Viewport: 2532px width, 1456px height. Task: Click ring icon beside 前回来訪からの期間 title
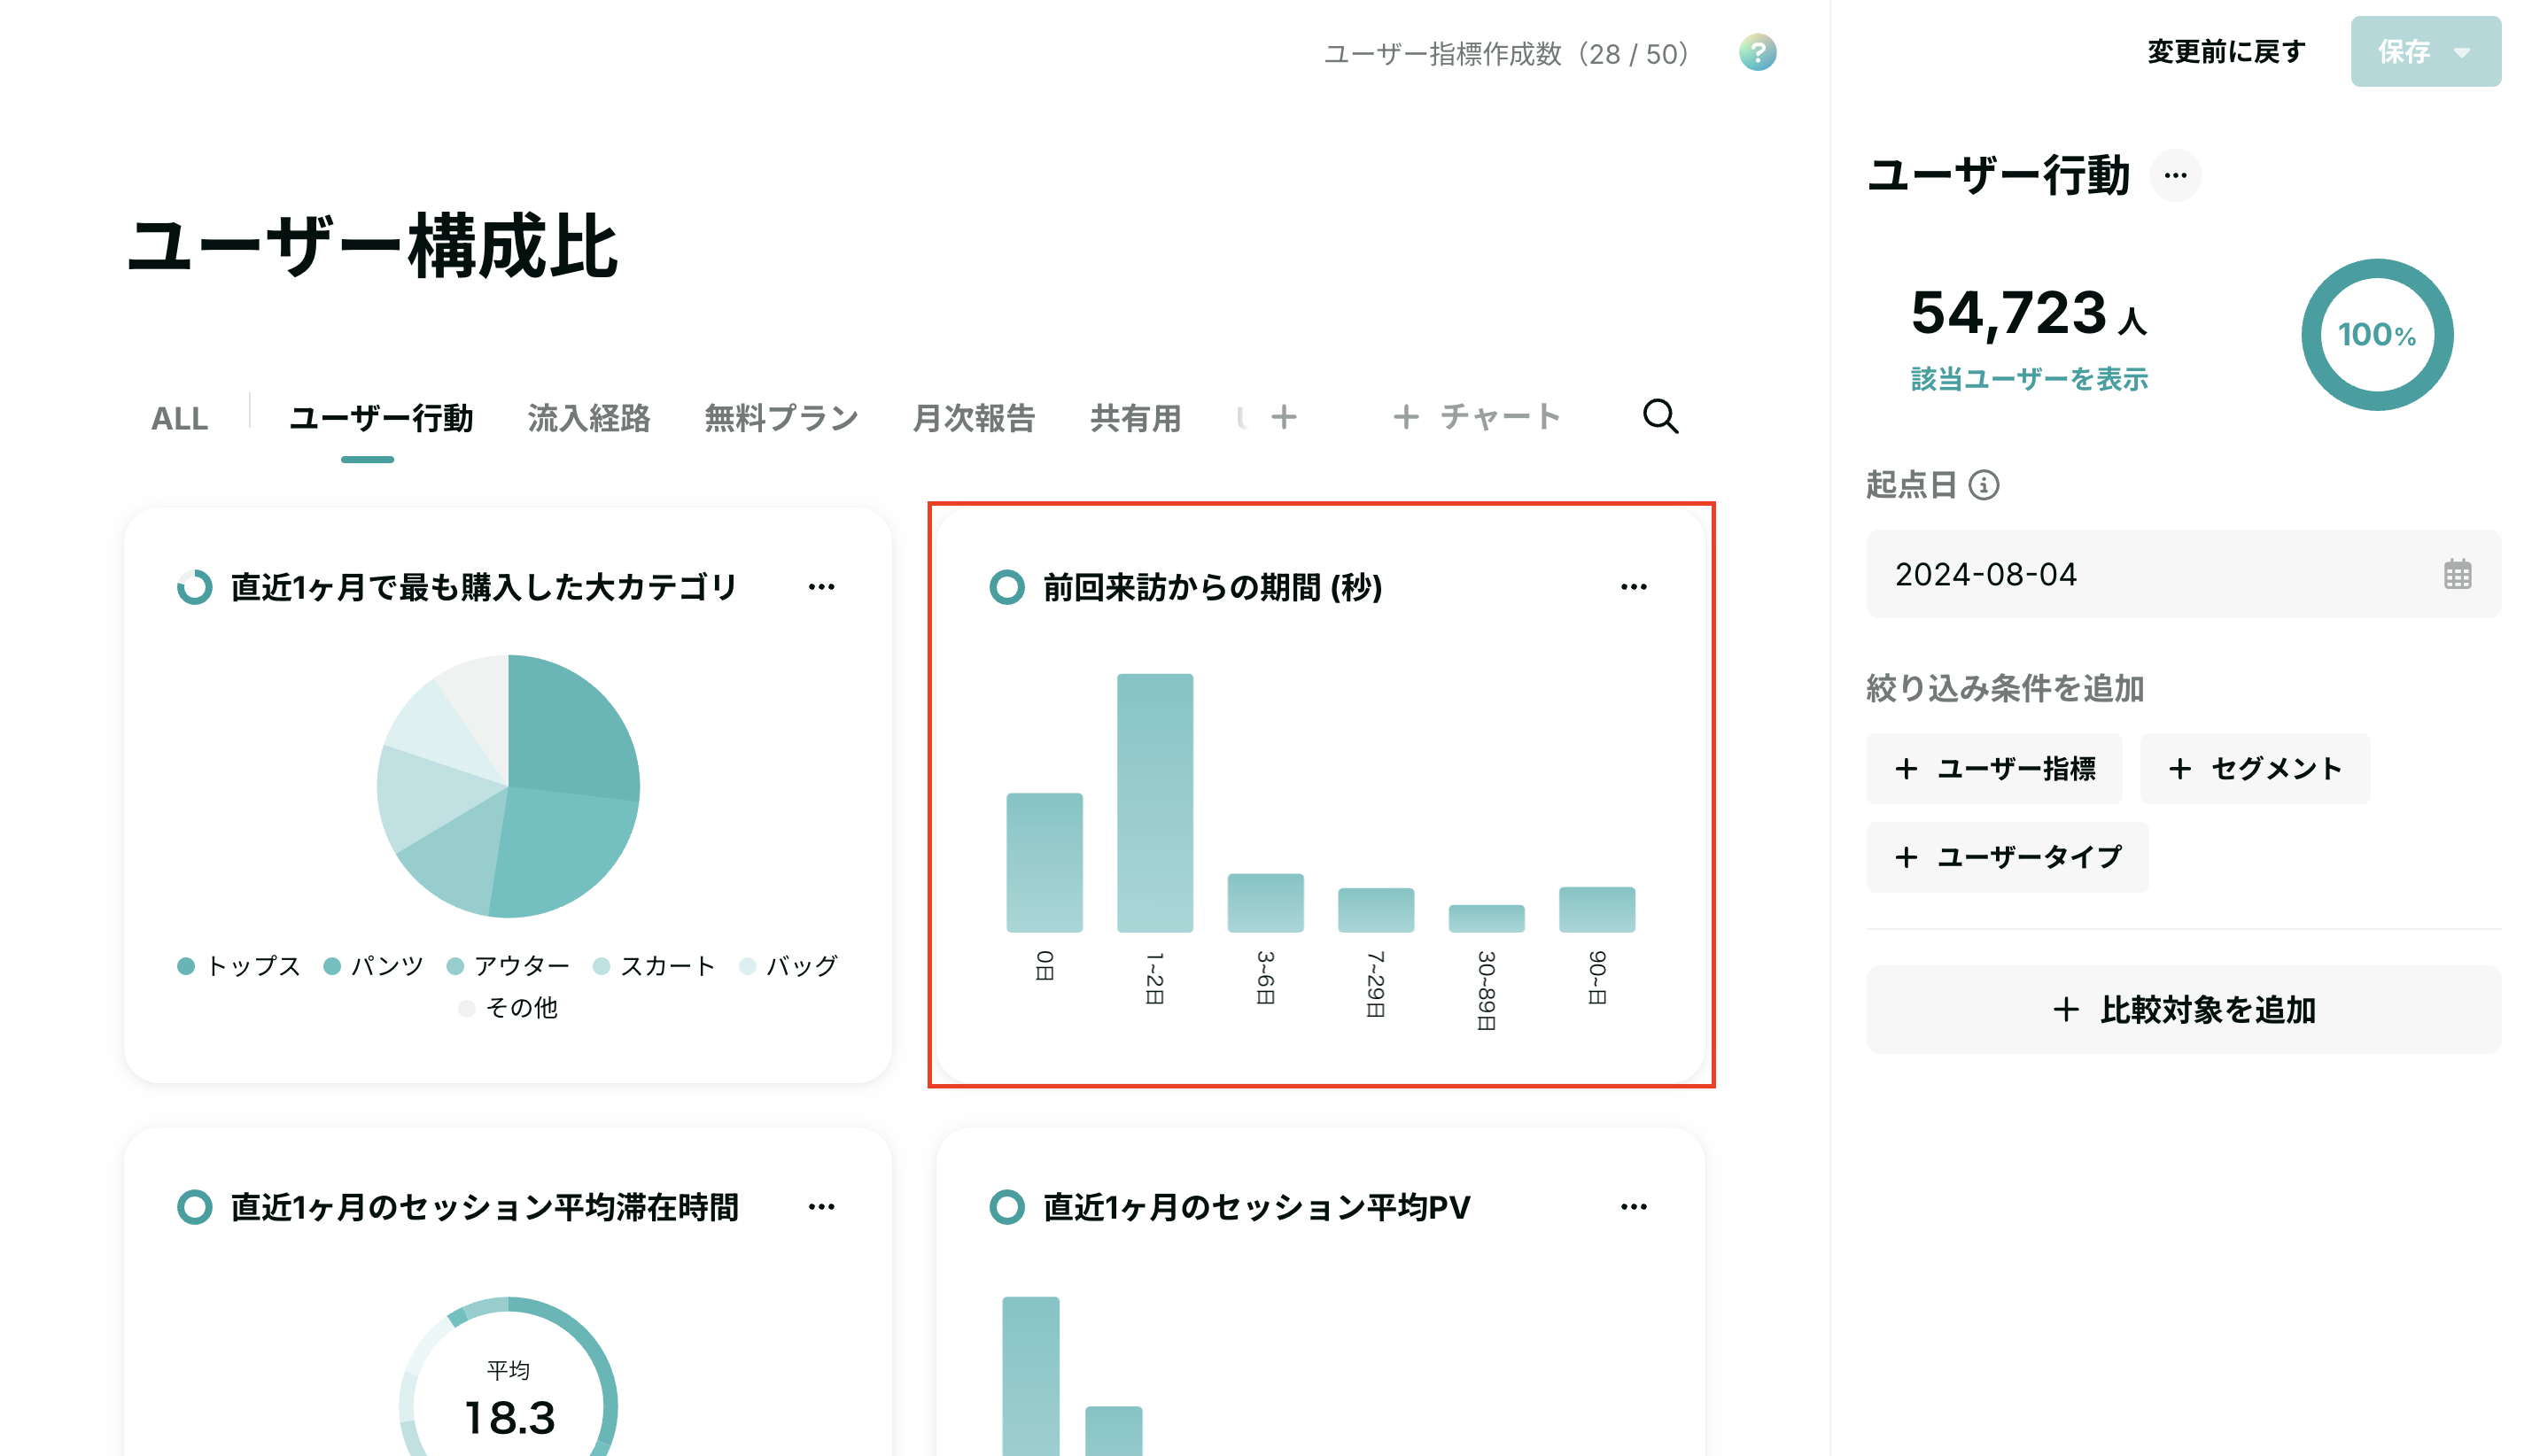click(x=1006, y=587)
